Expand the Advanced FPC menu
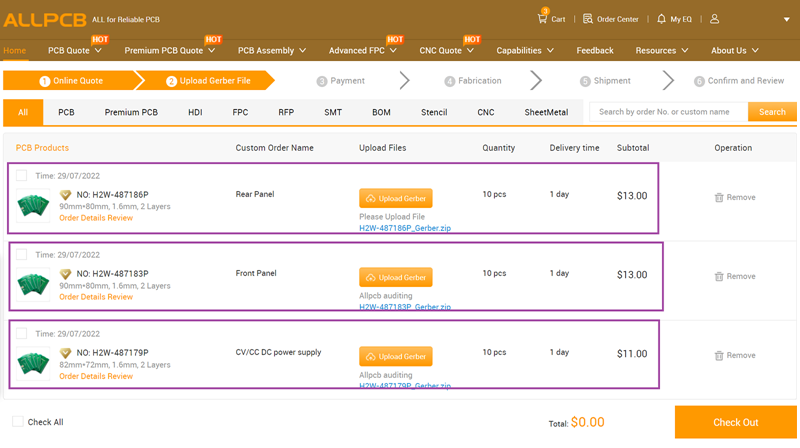 pyautogui.click(x=363, y=51)
